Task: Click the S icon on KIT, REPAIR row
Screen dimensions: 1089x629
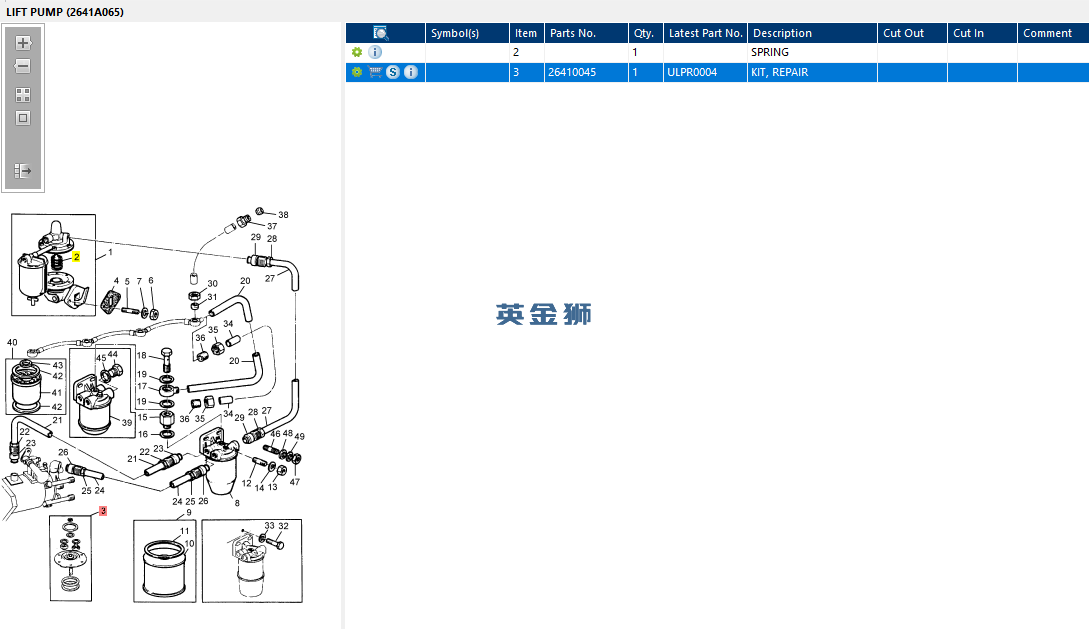Action: coord(393,72)
